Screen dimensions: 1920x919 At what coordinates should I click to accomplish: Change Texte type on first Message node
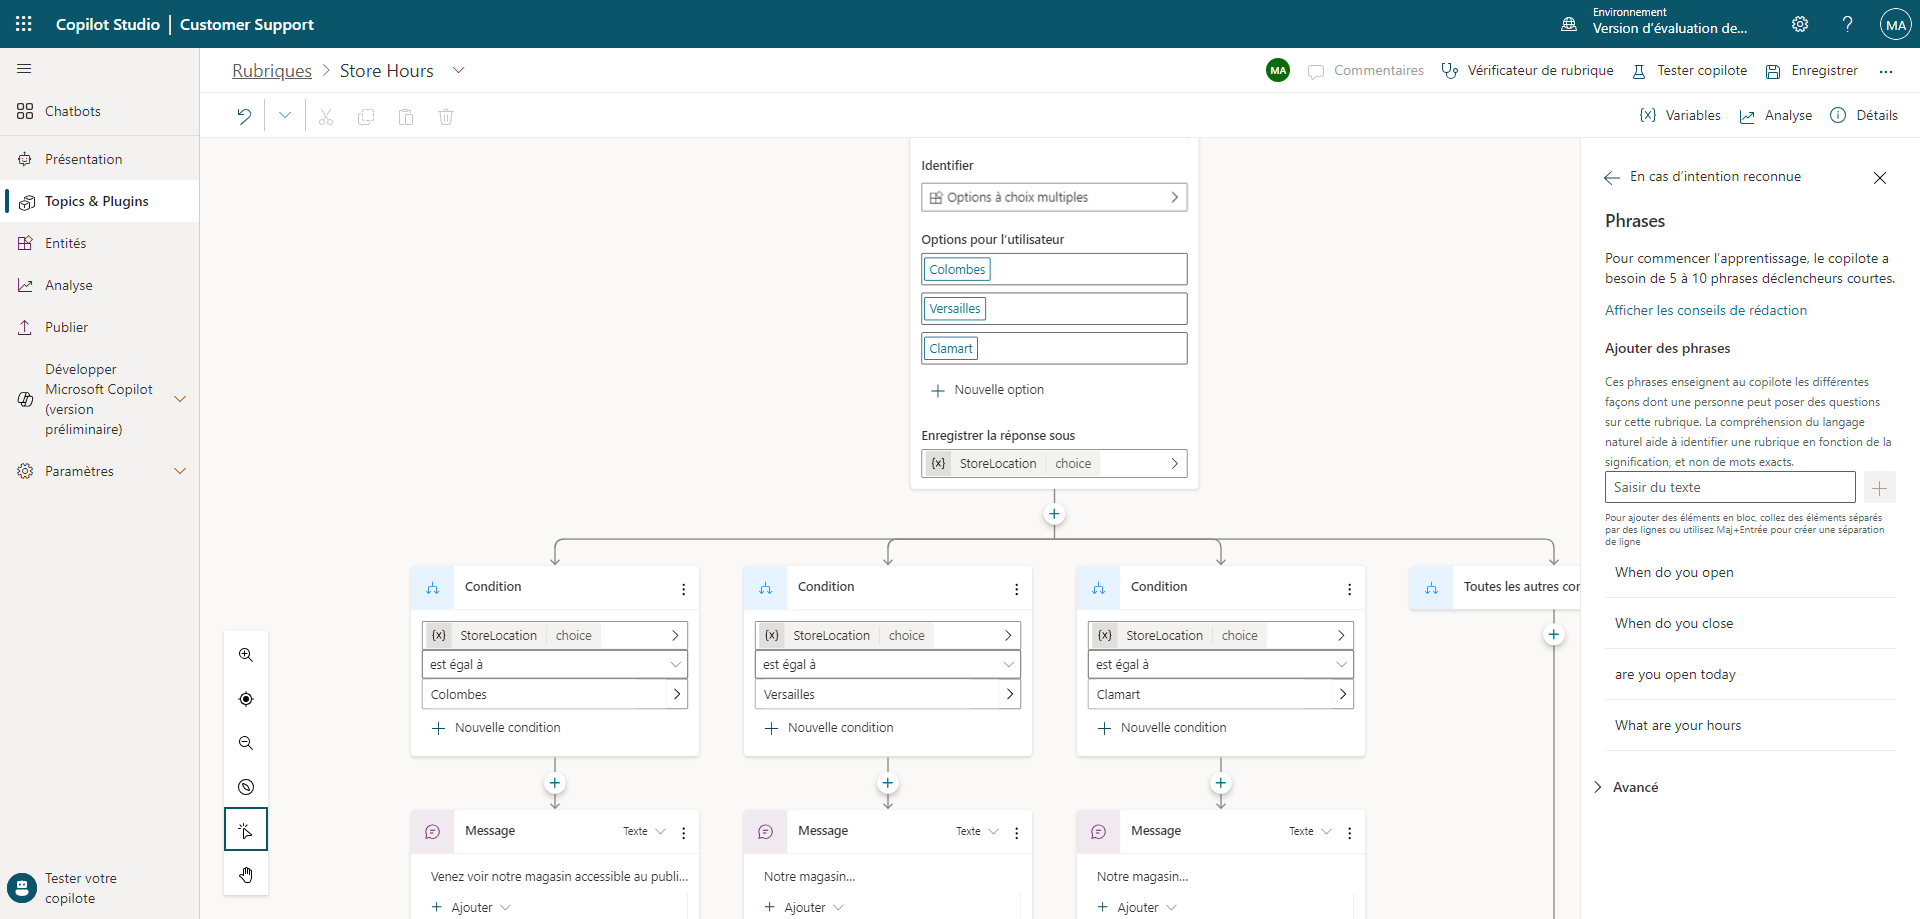pos(644,831)
